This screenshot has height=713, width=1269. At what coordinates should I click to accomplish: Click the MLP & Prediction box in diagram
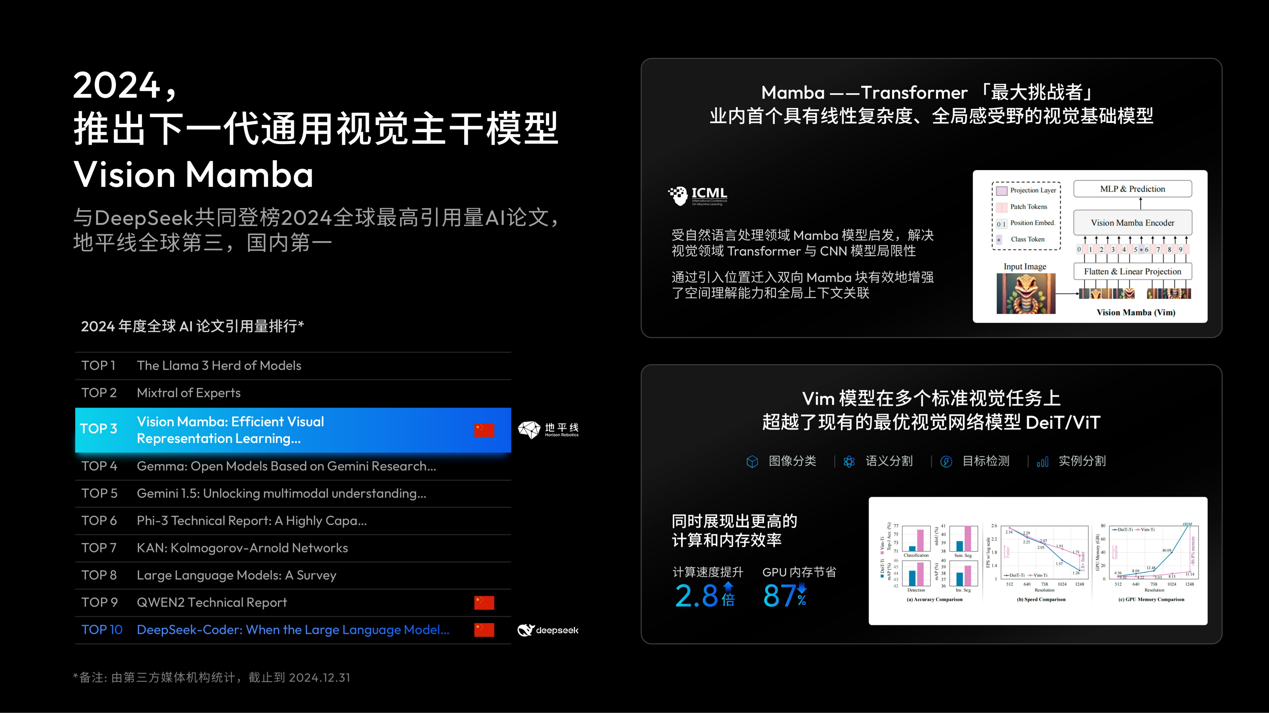coord(1133,189)
